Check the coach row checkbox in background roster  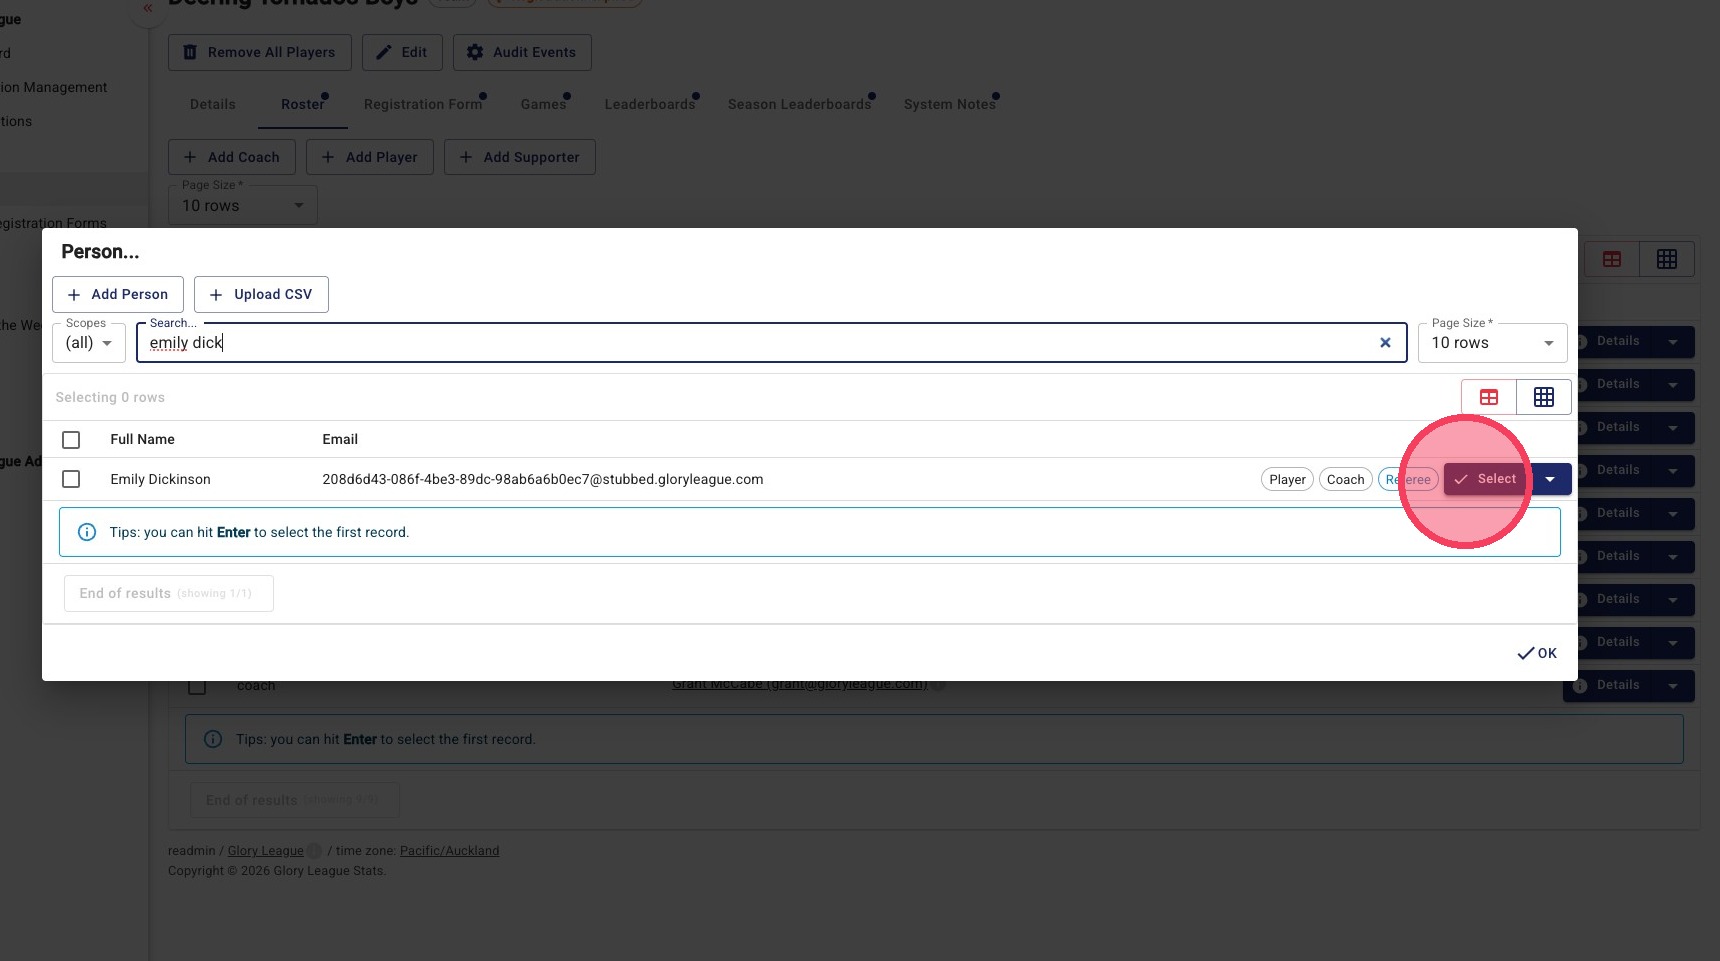click(x=197, y=688)
